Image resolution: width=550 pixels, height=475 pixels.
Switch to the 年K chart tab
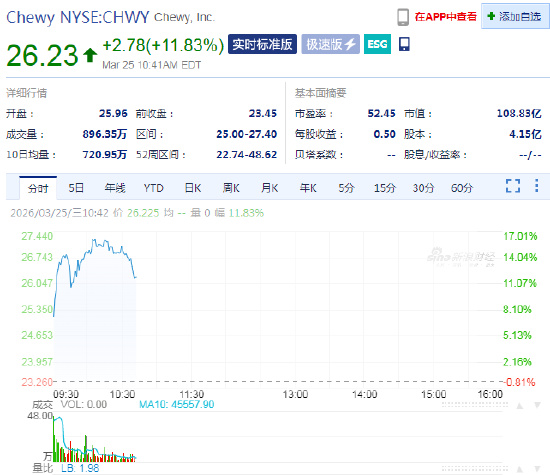click(308, 188)
